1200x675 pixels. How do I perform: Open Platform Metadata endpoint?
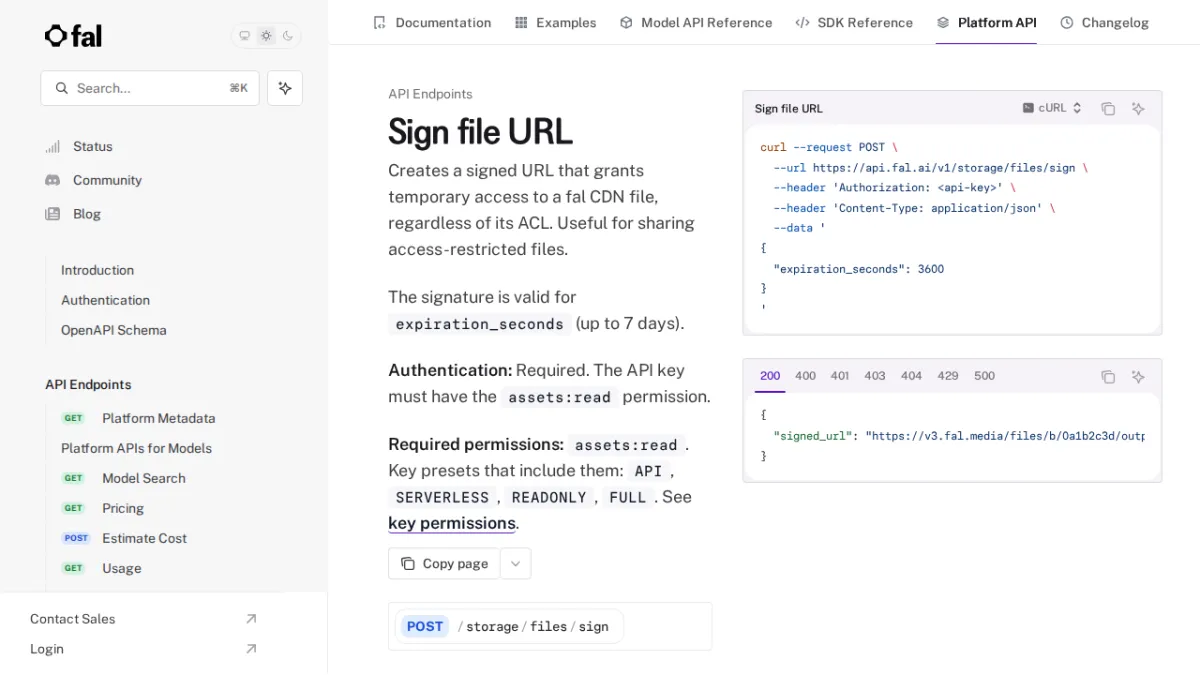point(158,418)
